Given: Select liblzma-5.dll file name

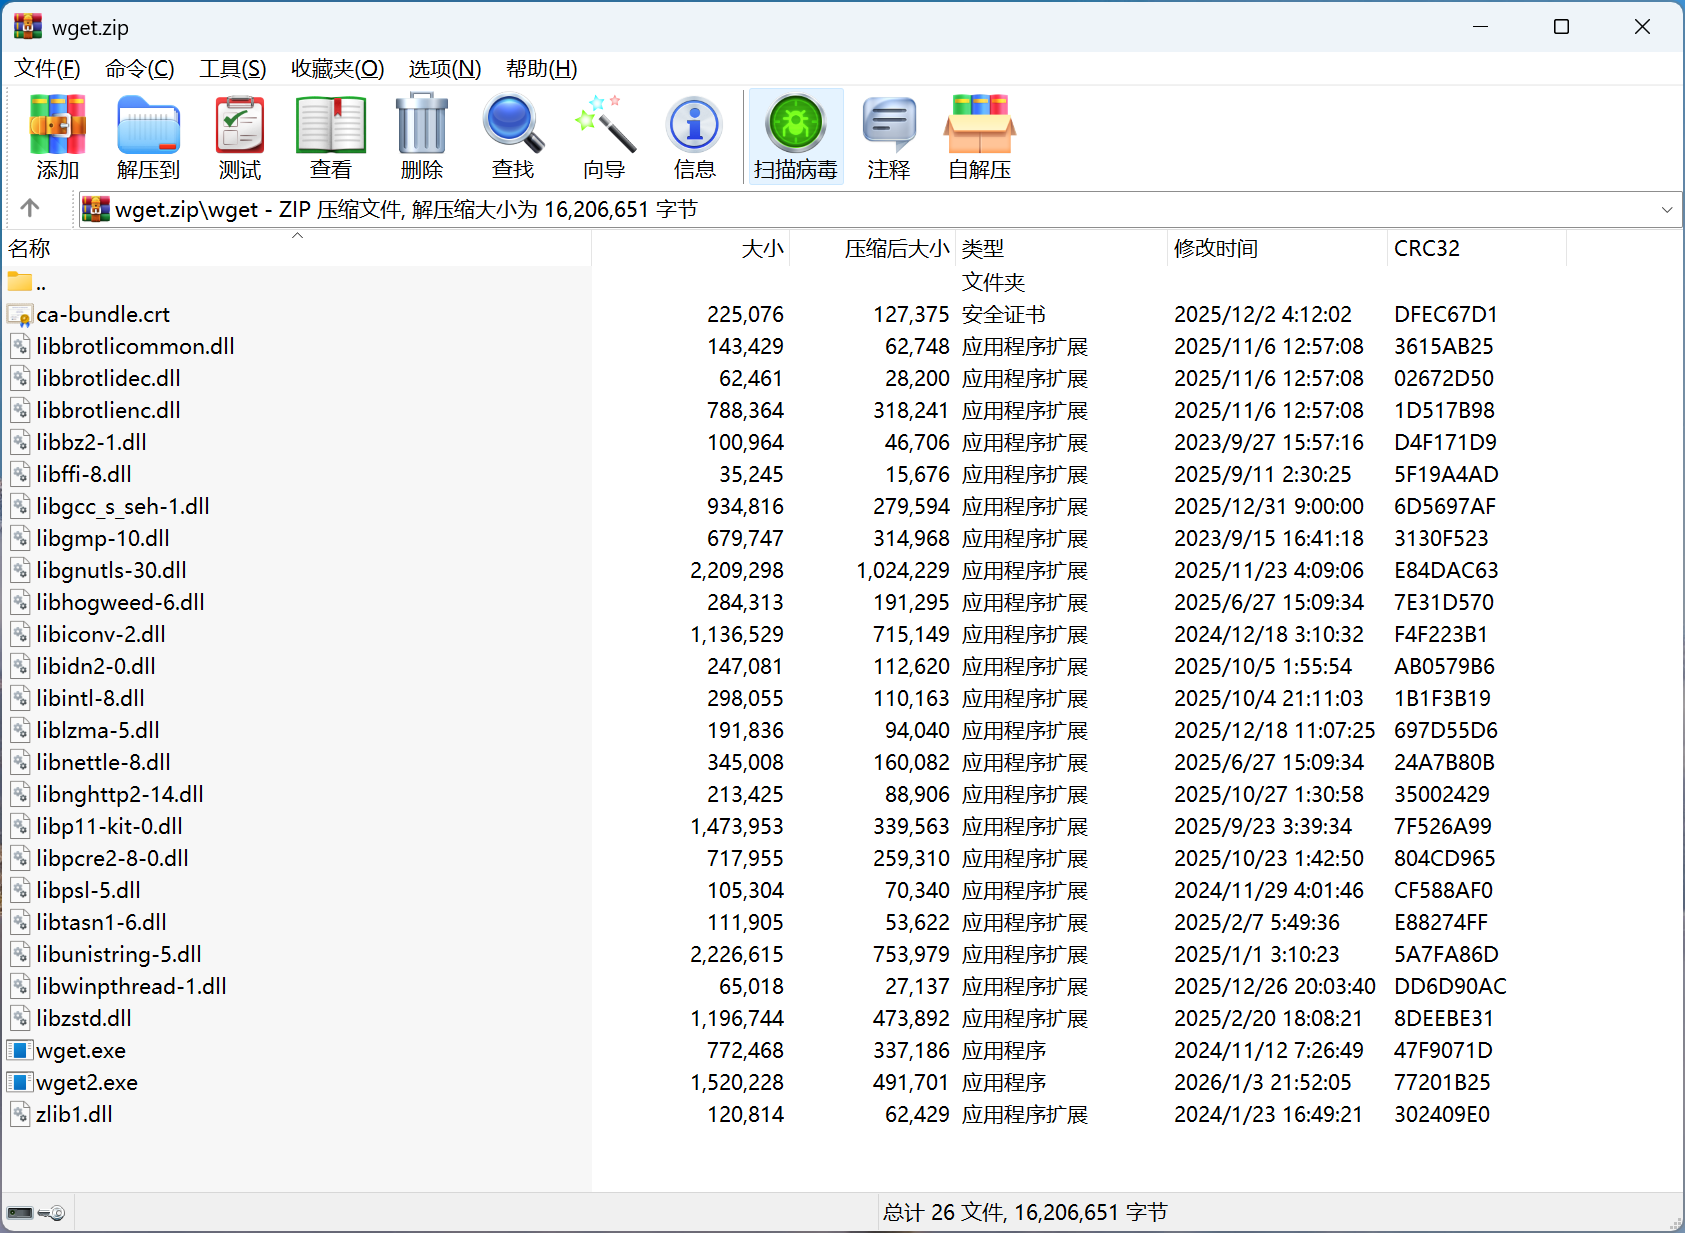Looking at the screenshot, I should point(98,730).
